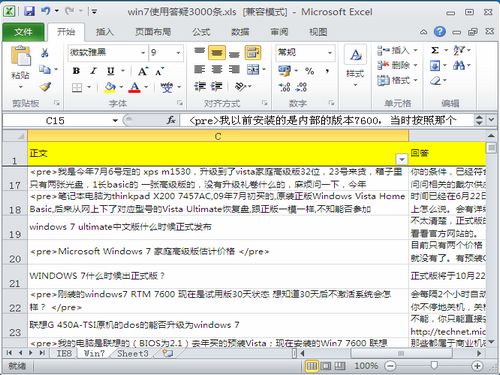The width and height of the screenshot is (500, 375).
Task: Apply red font color A
Action: pyautogui.click(x=134, y=87)
